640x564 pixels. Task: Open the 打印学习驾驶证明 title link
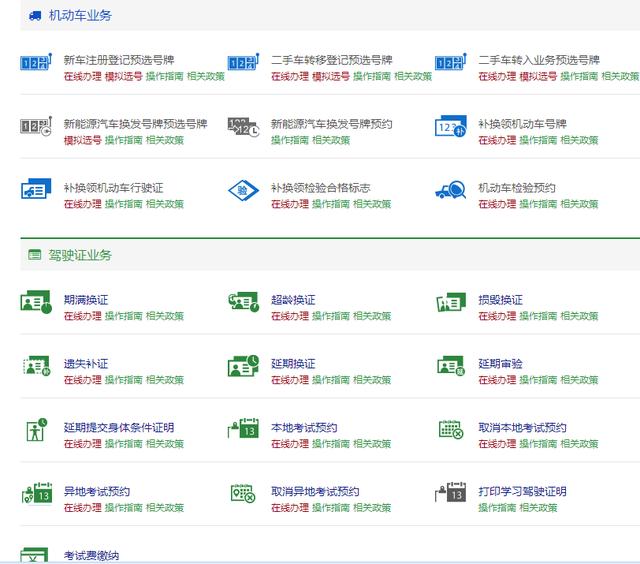tap(522, 491)
